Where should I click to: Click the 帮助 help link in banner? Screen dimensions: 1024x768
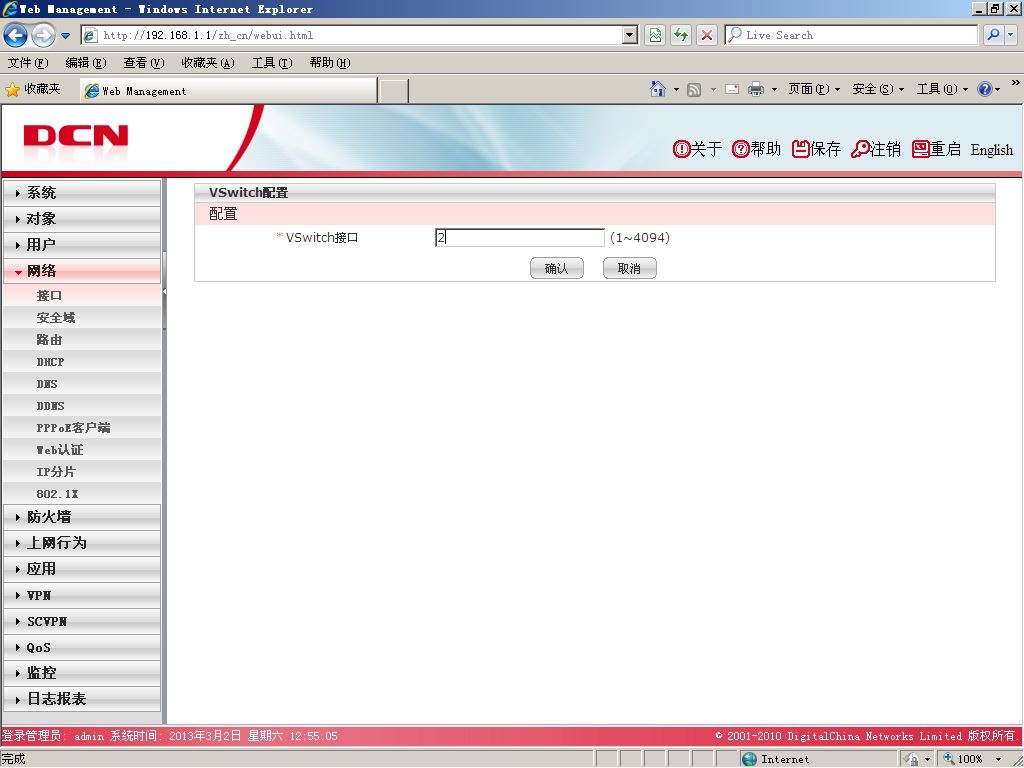click(x=756, y=150)
